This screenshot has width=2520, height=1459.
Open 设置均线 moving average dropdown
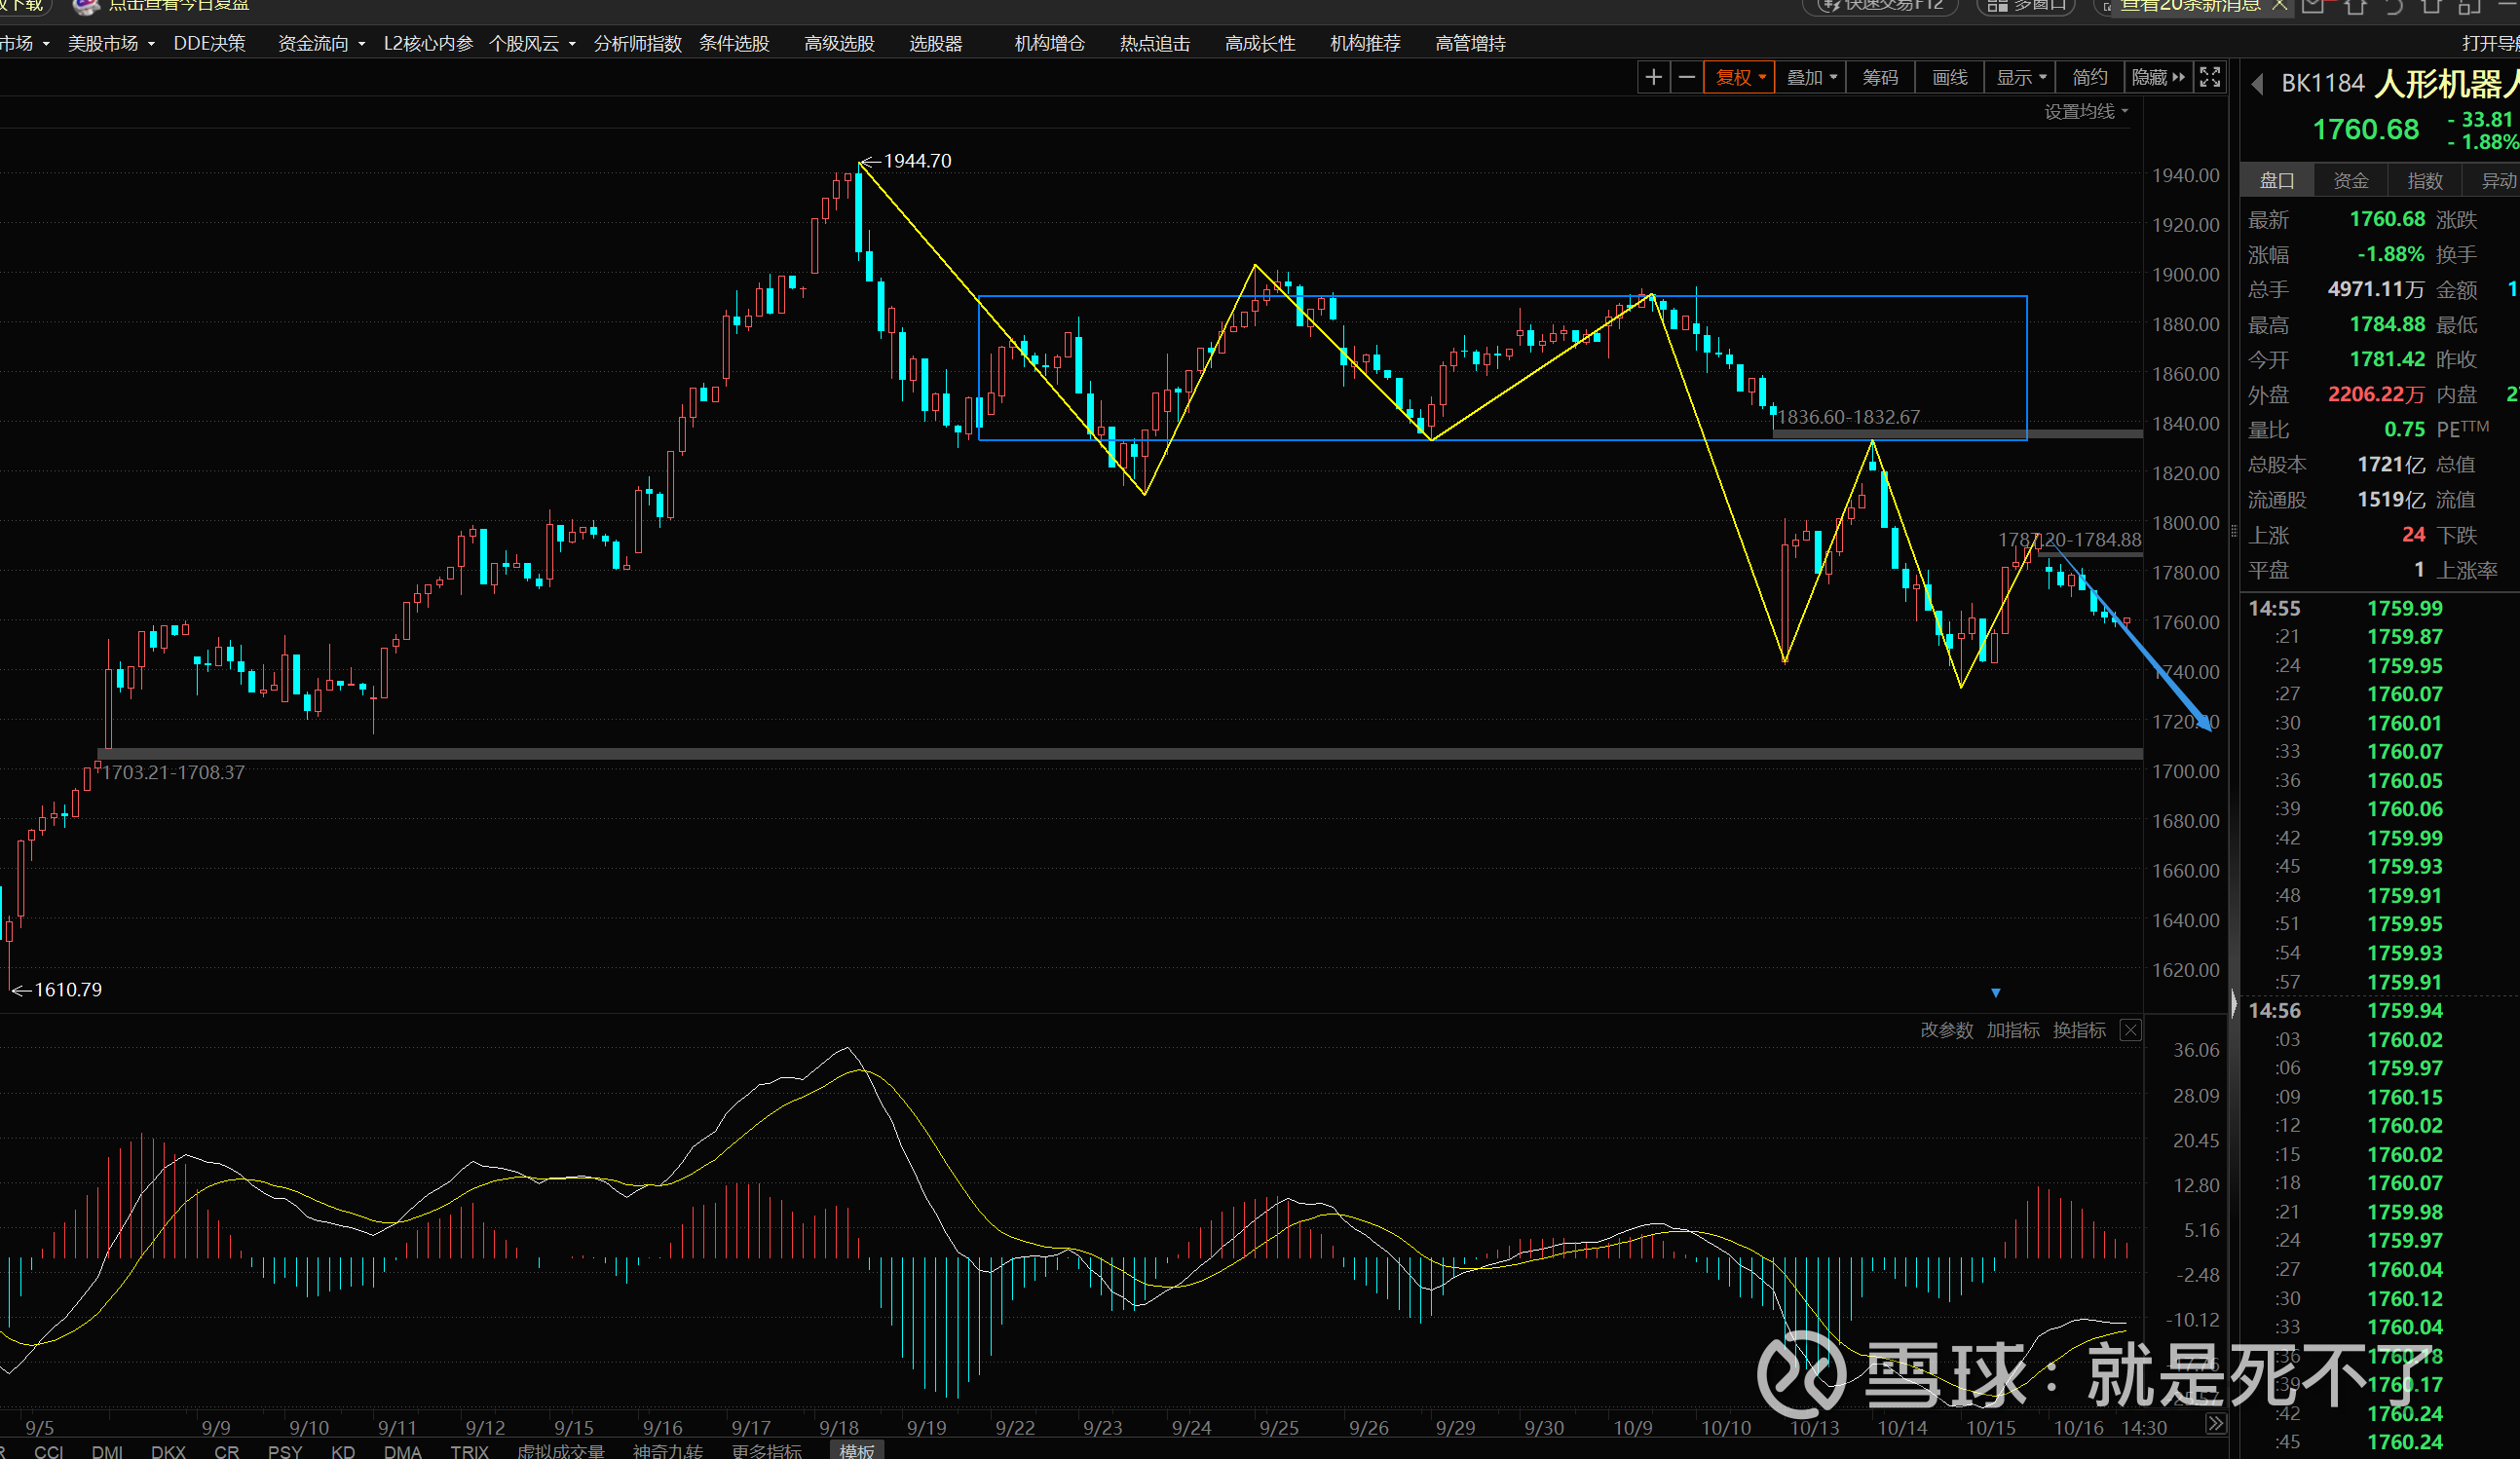click(2085, 112)
